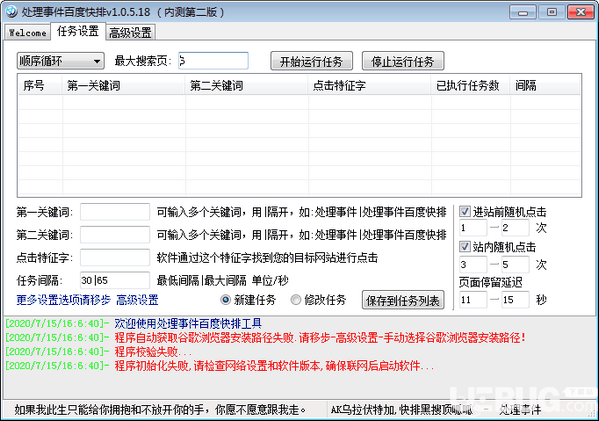Open the 顺序循环 dropdown
The width and height of the screenshot is (599, 421).
61,61
